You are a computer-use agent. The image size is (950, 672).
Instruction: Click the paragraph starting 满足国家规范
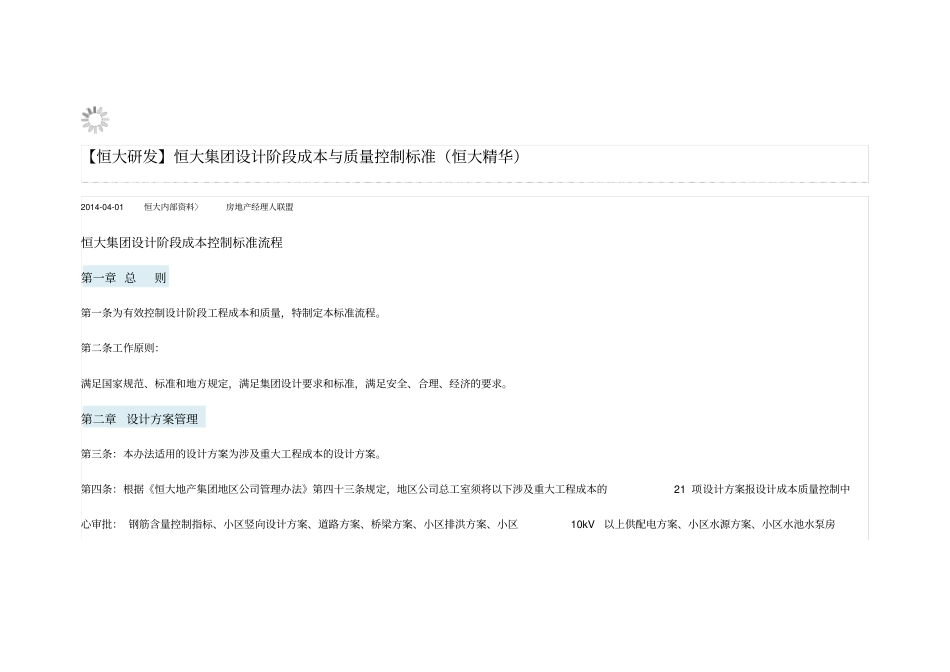coord(294,384)
